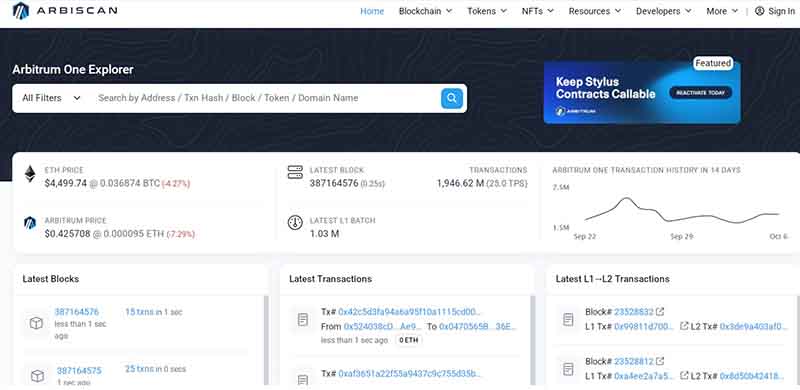Click the Latest Blocks heading

(x=51, y=279)
